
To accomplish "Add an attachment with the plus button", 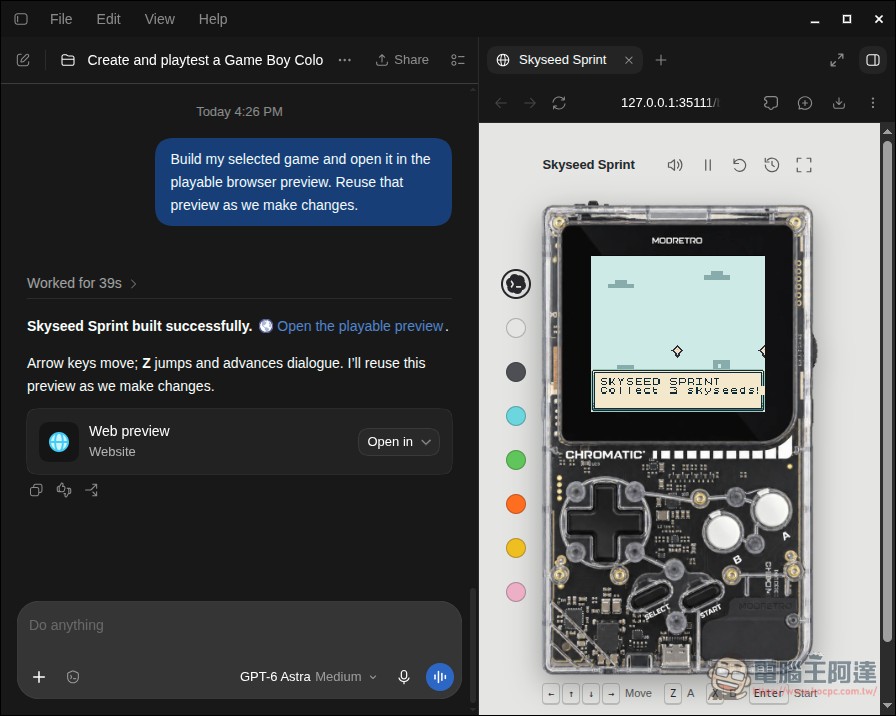I will click(x=39, y=677).
